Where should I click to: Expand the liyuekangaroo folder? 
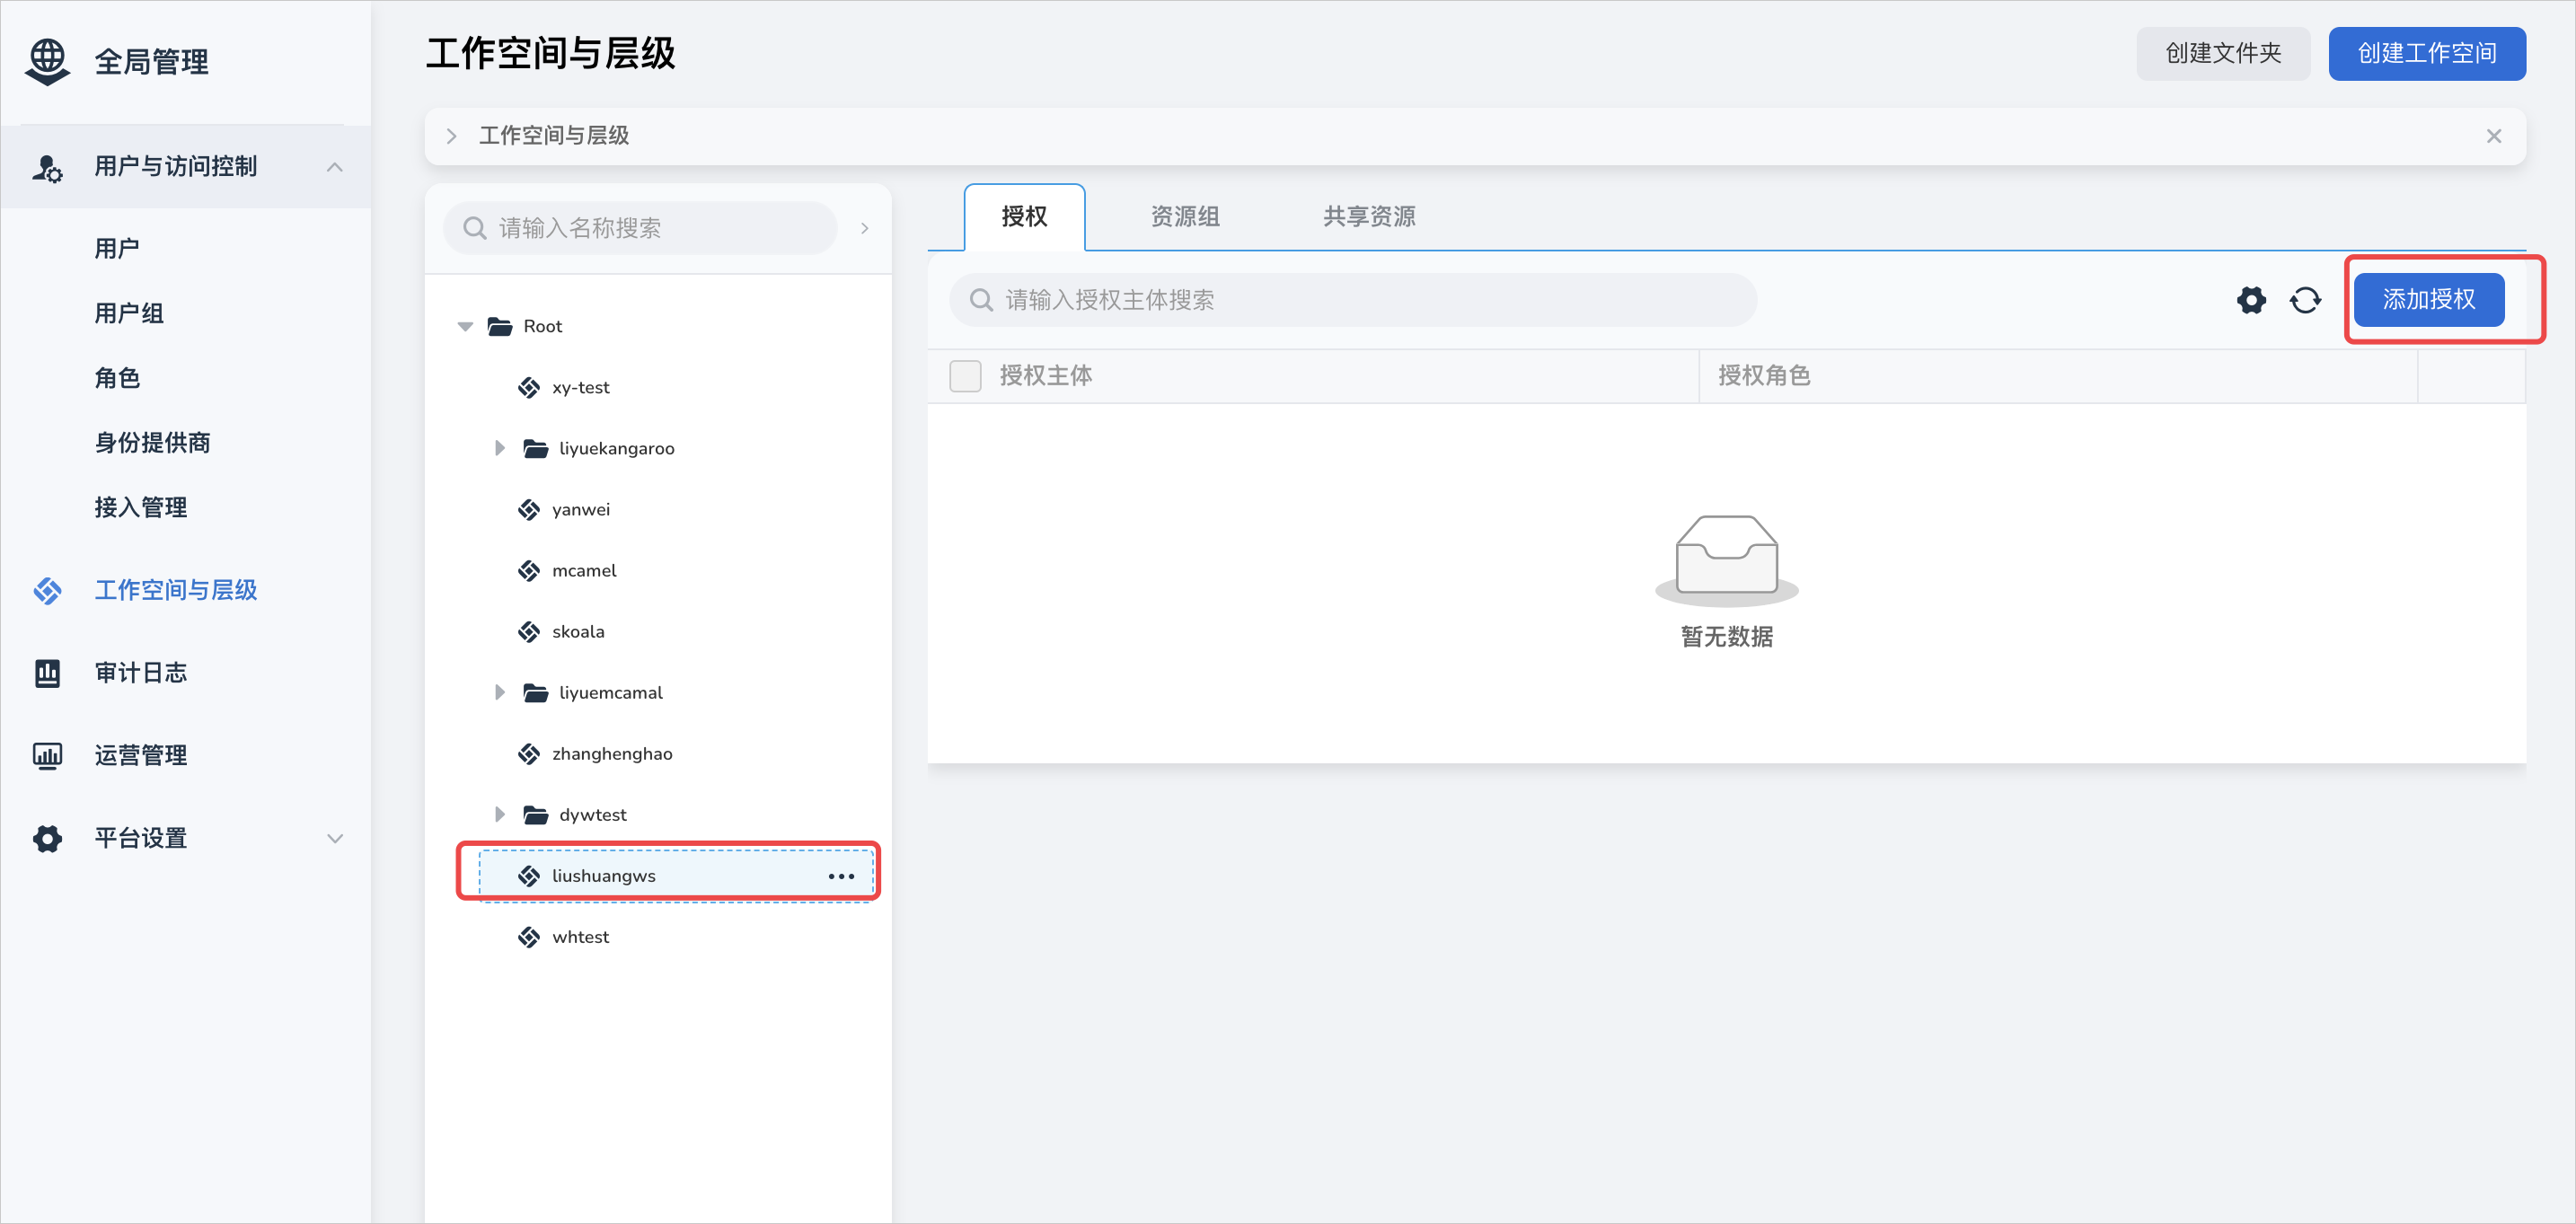(x=493, y=448)
